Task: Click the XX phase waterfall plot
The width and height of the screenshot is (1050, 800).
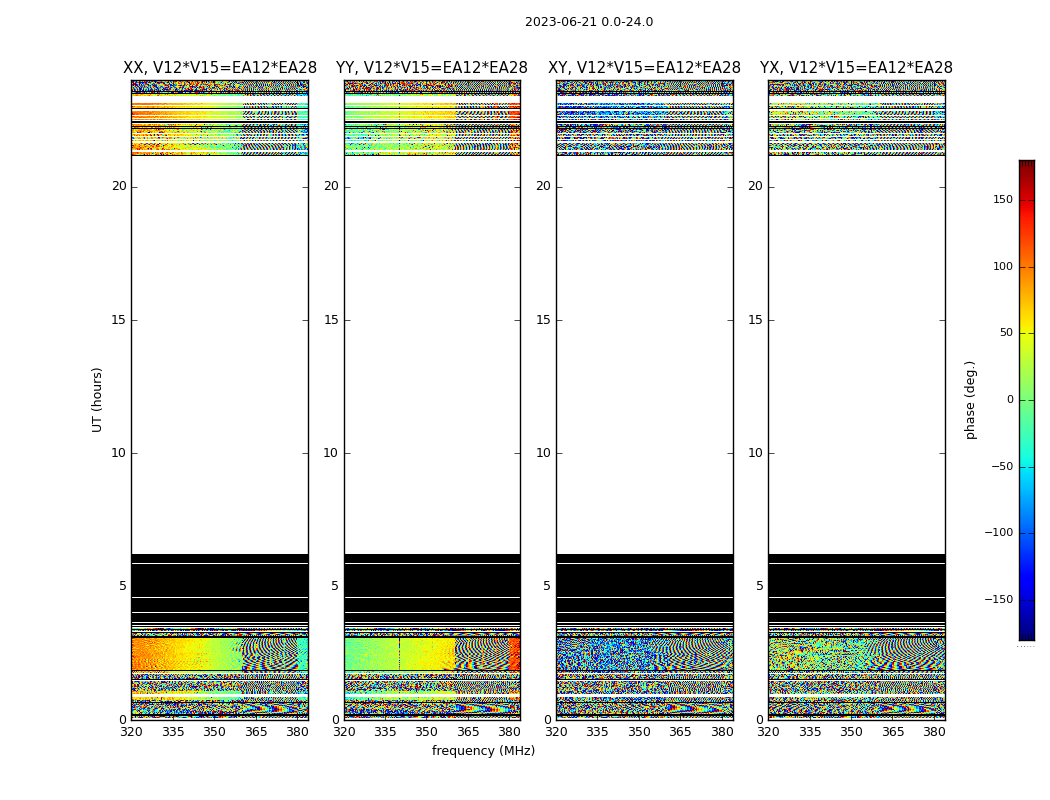Action: coord(220,400)
